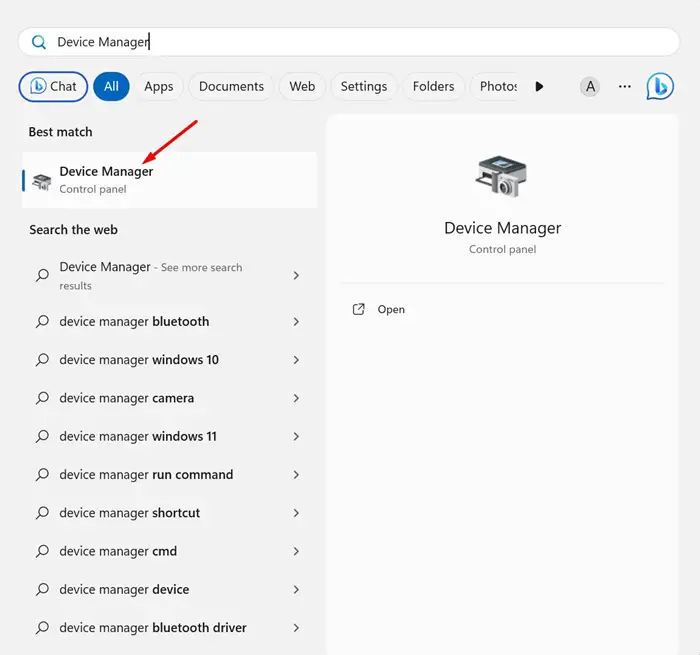Switch to the Settings filter tab
This screenshot has width=700, height=655.
pos(364,87)
